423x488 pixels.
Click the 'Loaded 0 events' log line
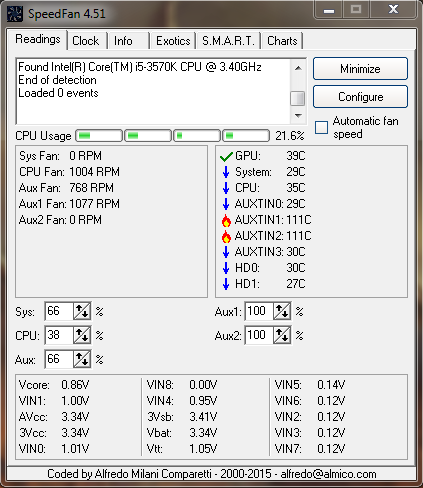click(58, 93)
